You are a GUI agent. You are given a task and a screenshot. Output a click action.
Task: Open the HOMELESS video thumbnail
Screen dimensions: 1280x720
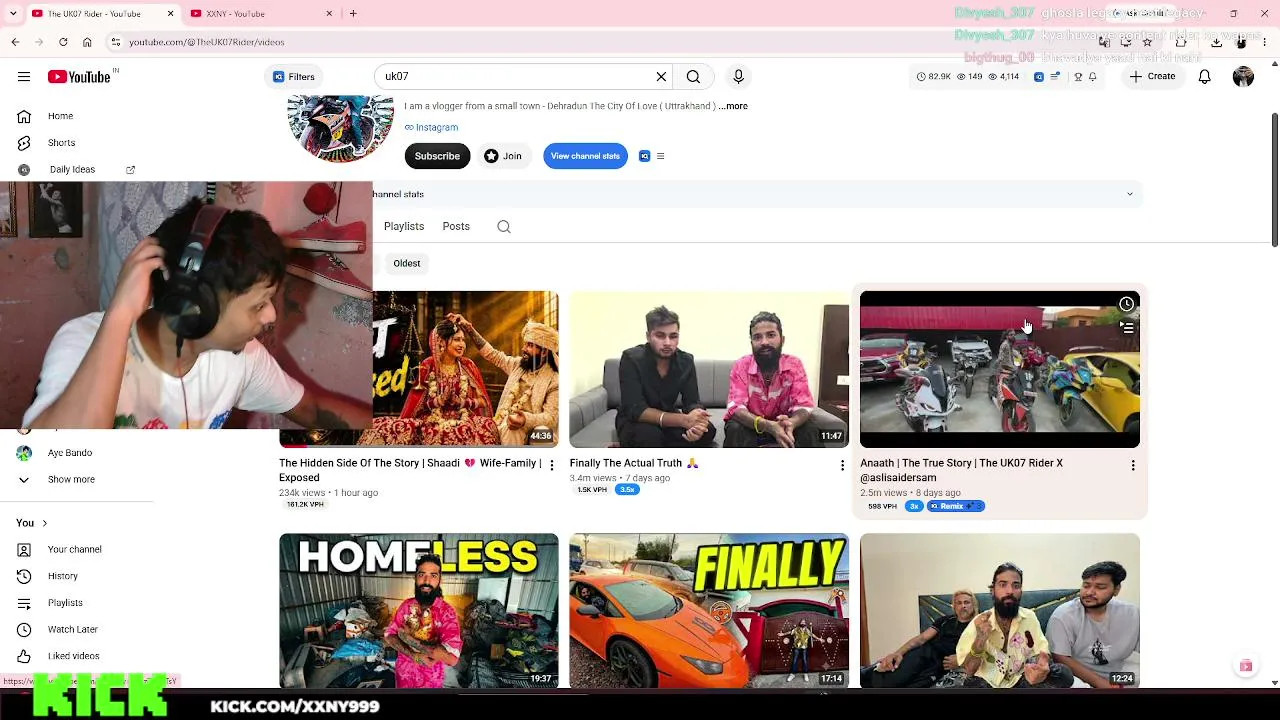pos(419,610)
